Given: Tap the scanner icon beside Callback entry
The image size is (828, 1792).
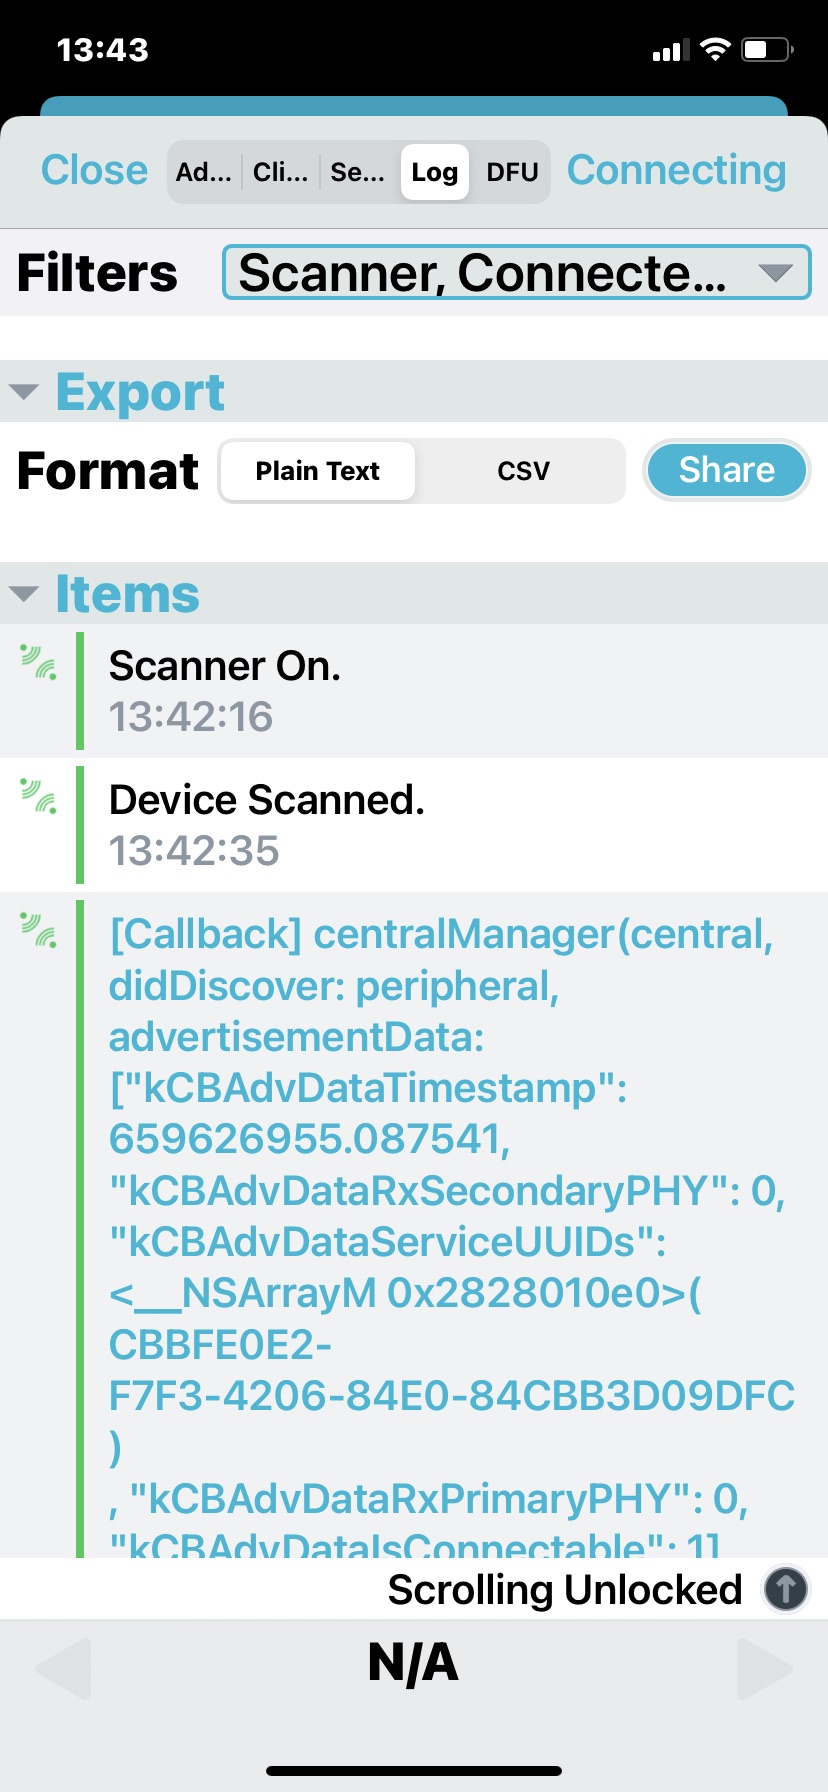Looking at the screenshot, I should pyautogui.click(x=39, y=930).
